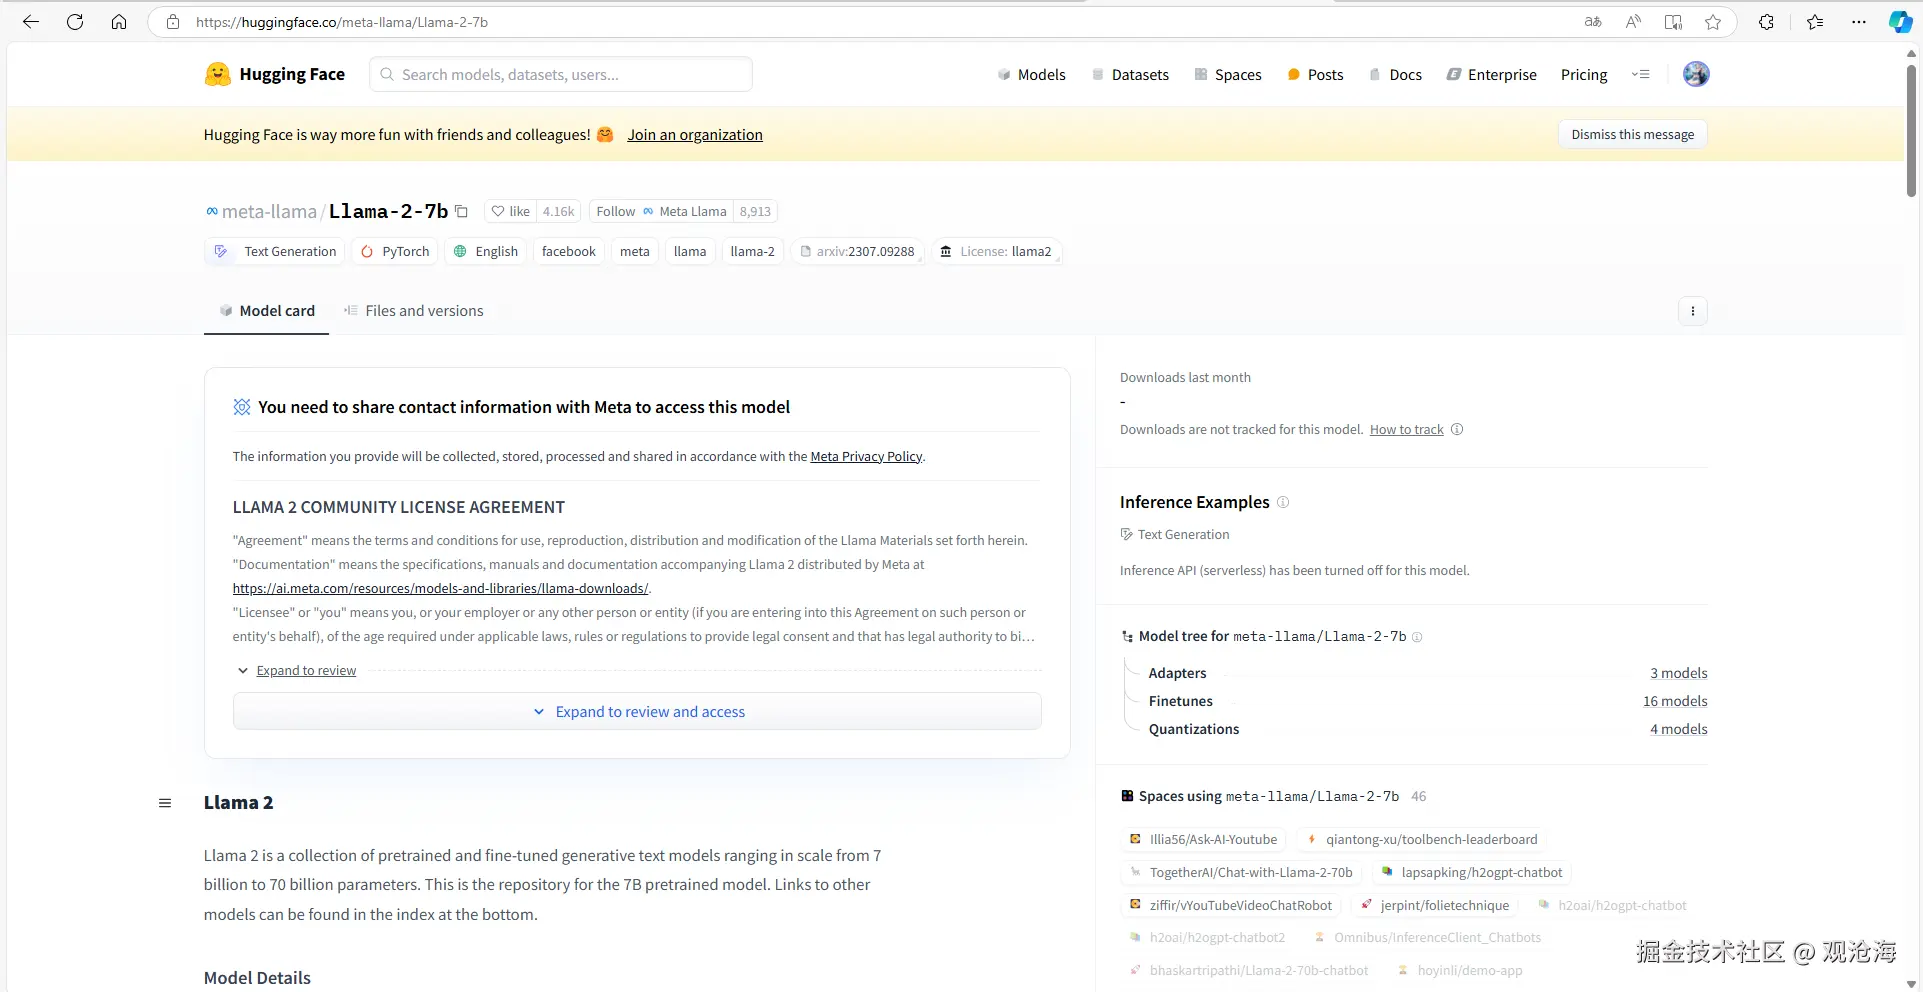The image size is (1923, 992).
Task: Open the How to track link
Action: (1406, 430)
